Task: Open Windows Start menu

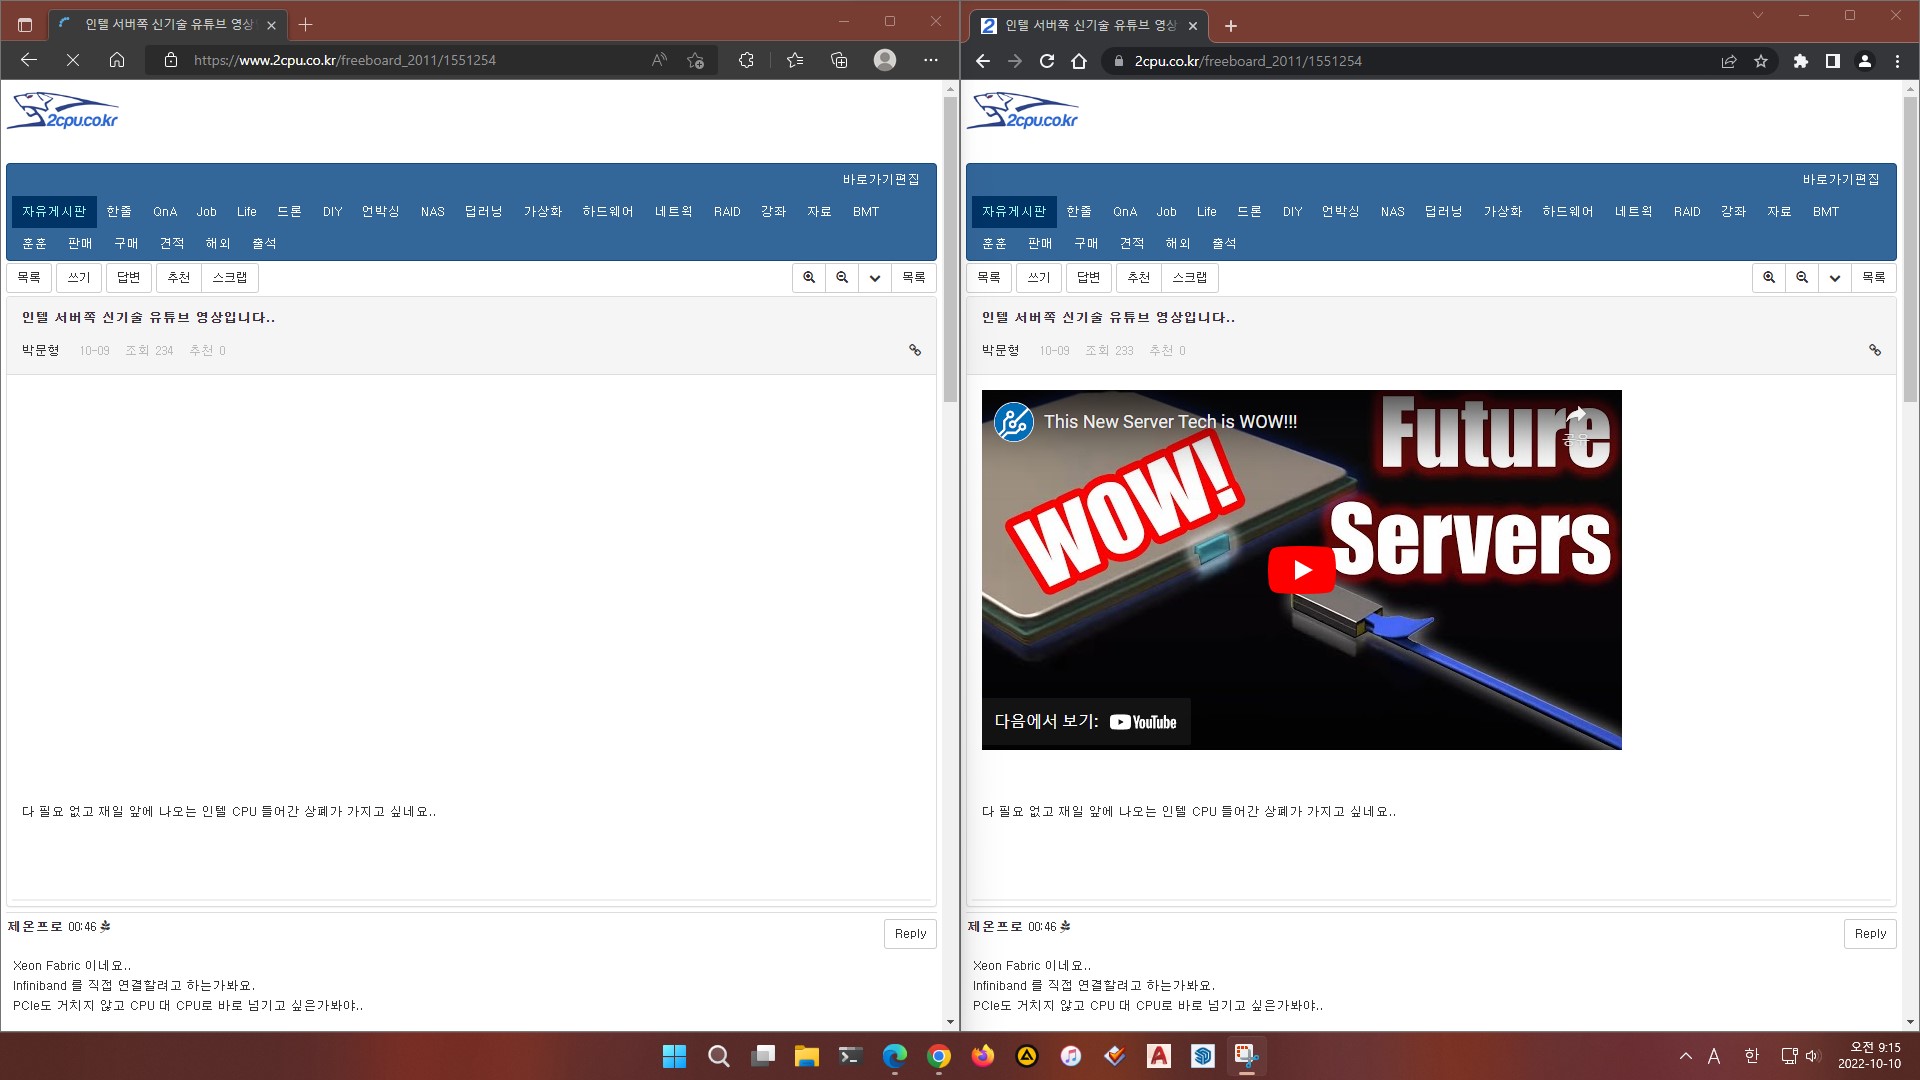Action: click(674, 1056)
